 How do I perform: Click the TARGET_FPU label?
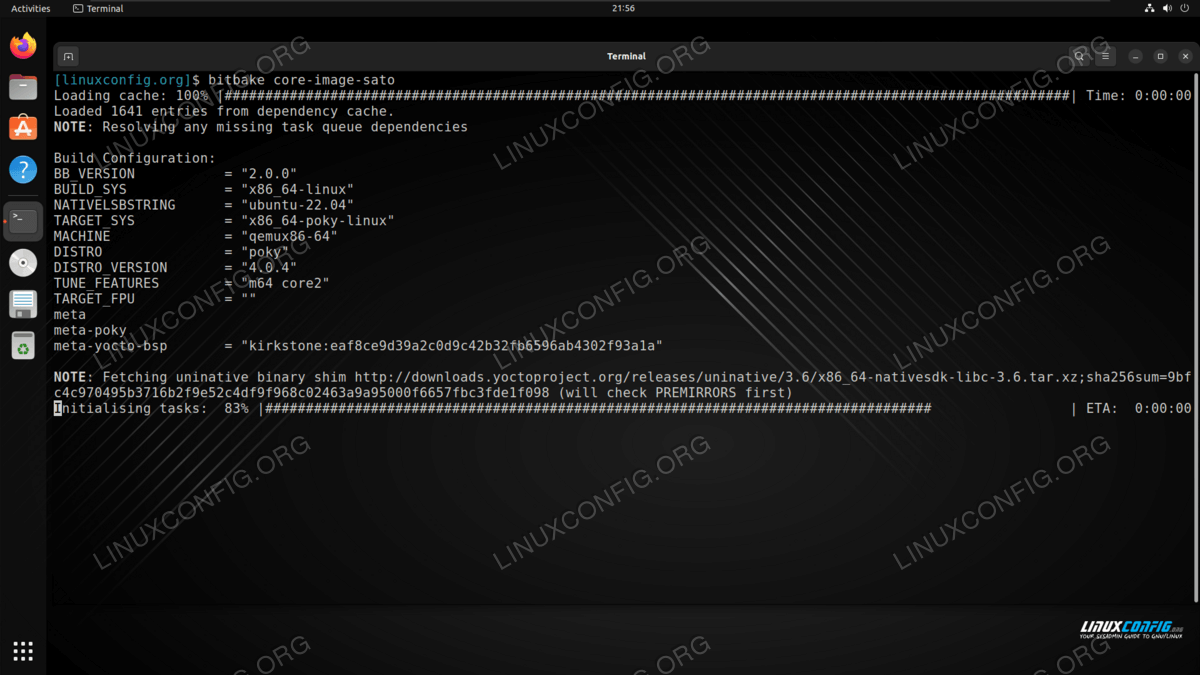94,299
